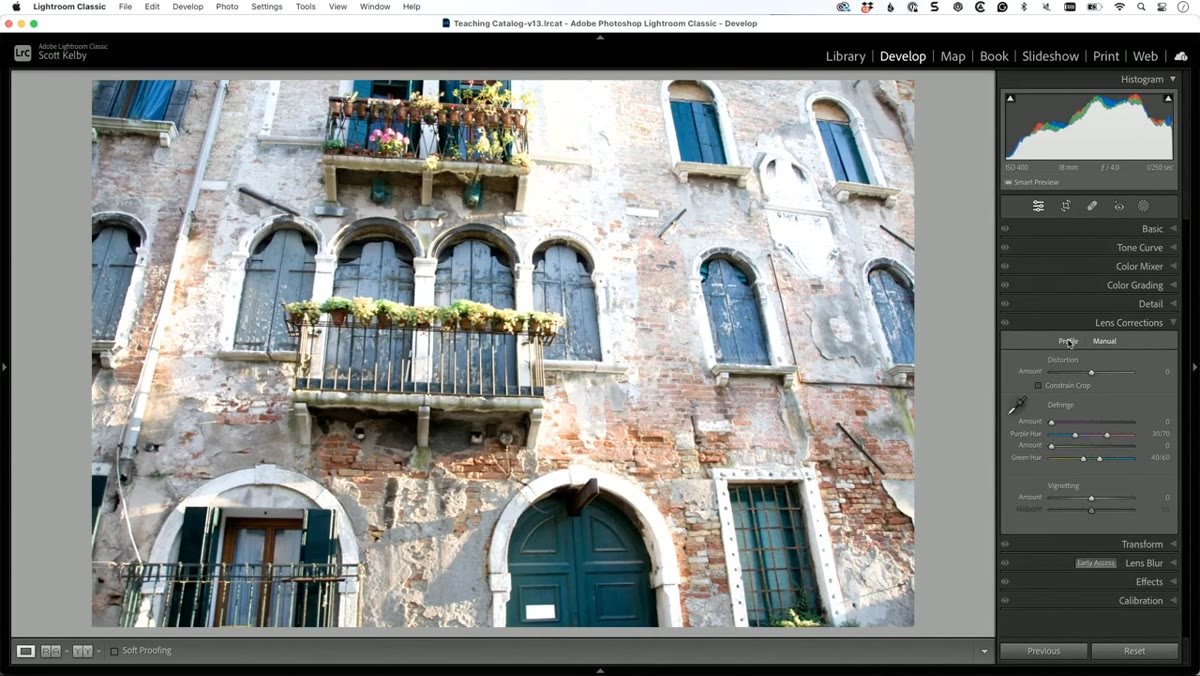1200x676 pixels.
Task: Select the Manual lens corrections tab
Action: (x=1104, y=341)
